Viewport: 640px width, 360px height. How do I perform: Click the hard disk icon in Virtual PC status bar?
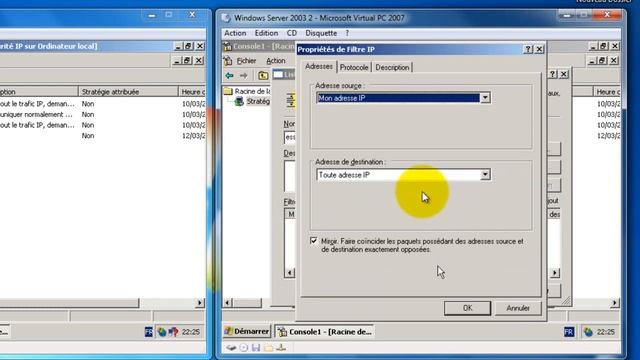pyautogui.click(x=231, y=348)
